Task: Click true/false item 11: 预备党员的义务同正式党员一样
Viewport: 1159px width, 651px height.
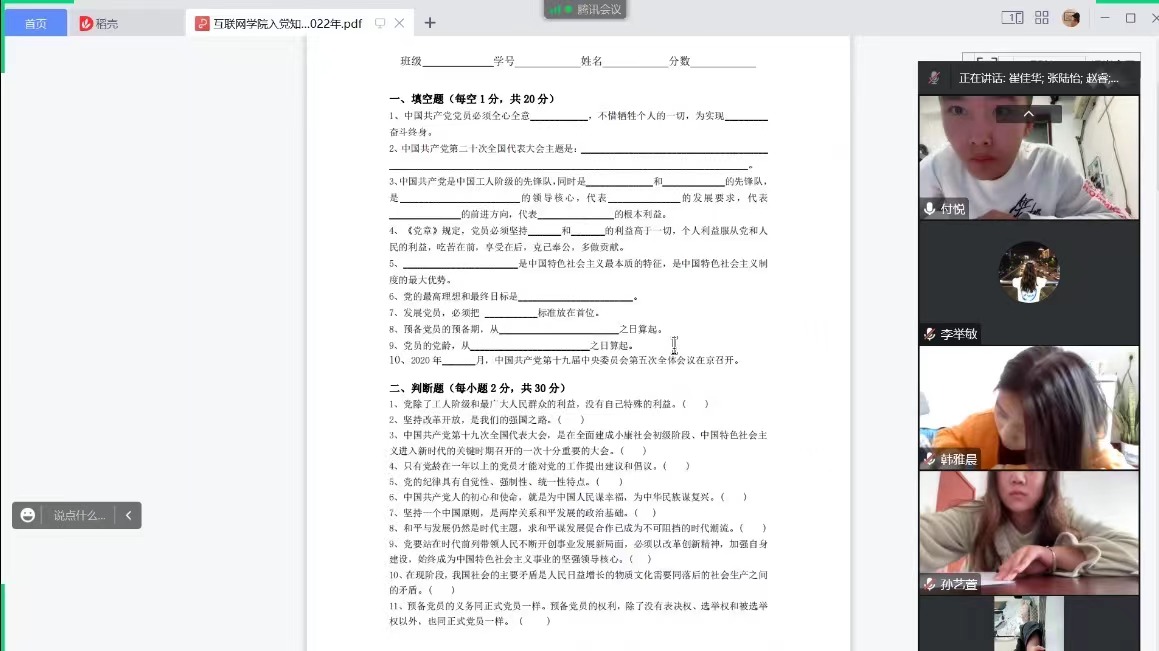Action: [578, 613]
